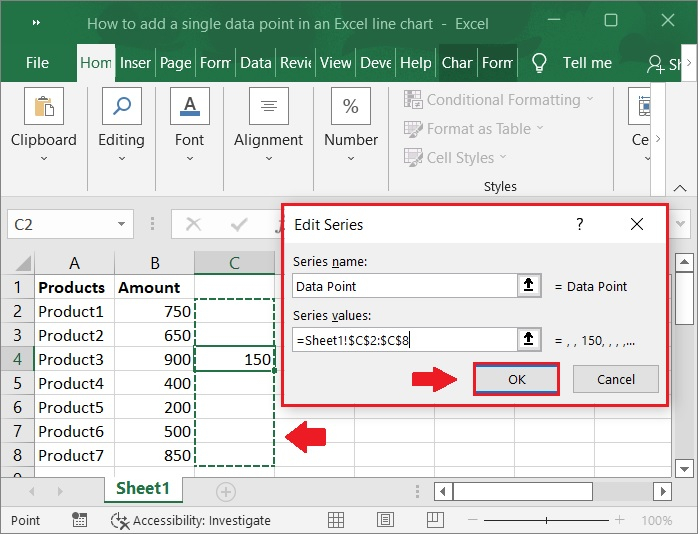Cancel formula entry with X icon
Viewport: 700px width, 534px height.
(x=193, y=224)
